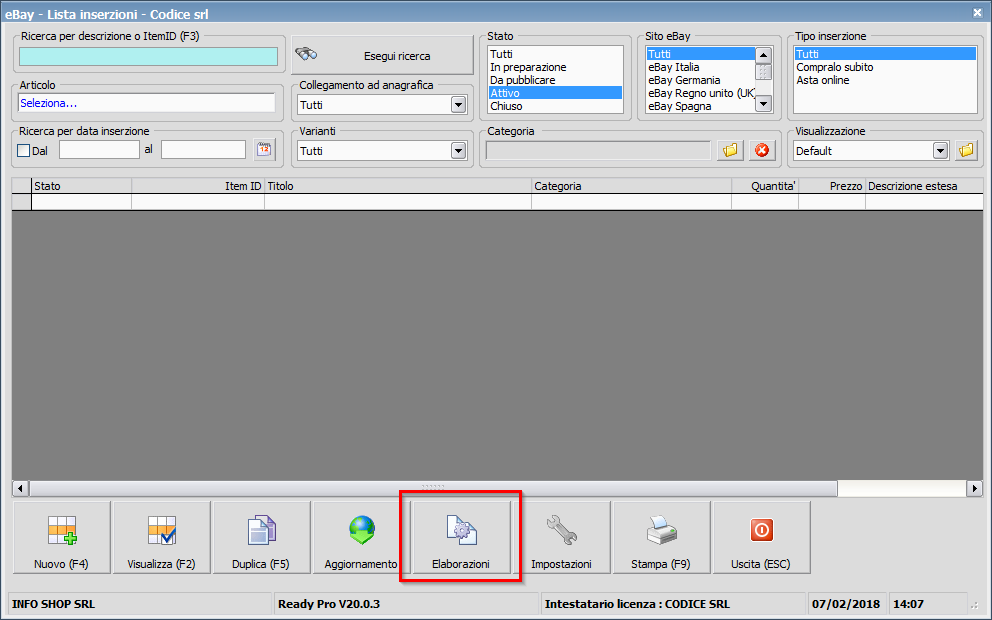Click the horizontal scrollbar thumb
This screenshot has width=992, height=620.
tap(433, 488)
